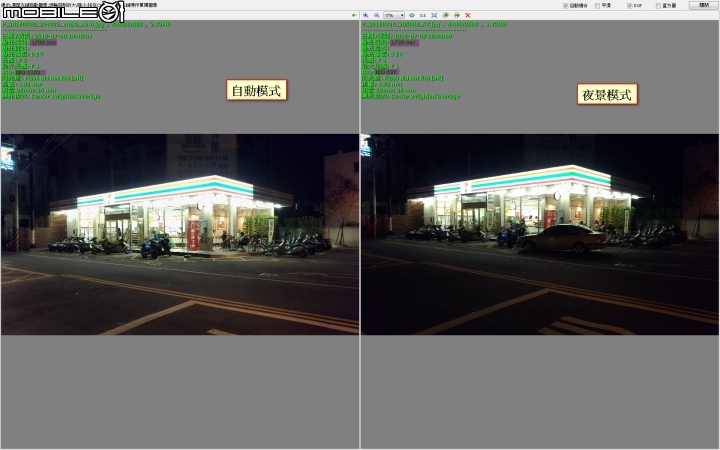
Task: Click the night mode store photo
Action: coord(540,234)
